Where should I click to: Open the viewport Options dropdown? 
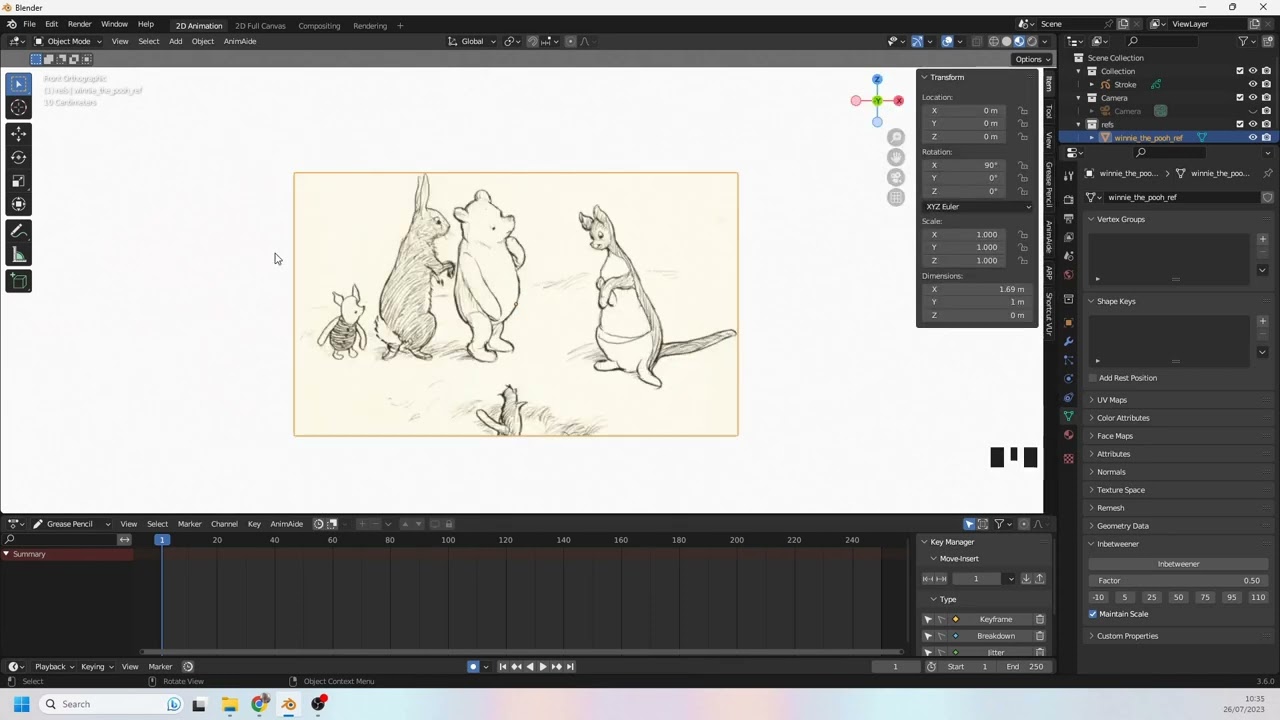point(1032,59)
